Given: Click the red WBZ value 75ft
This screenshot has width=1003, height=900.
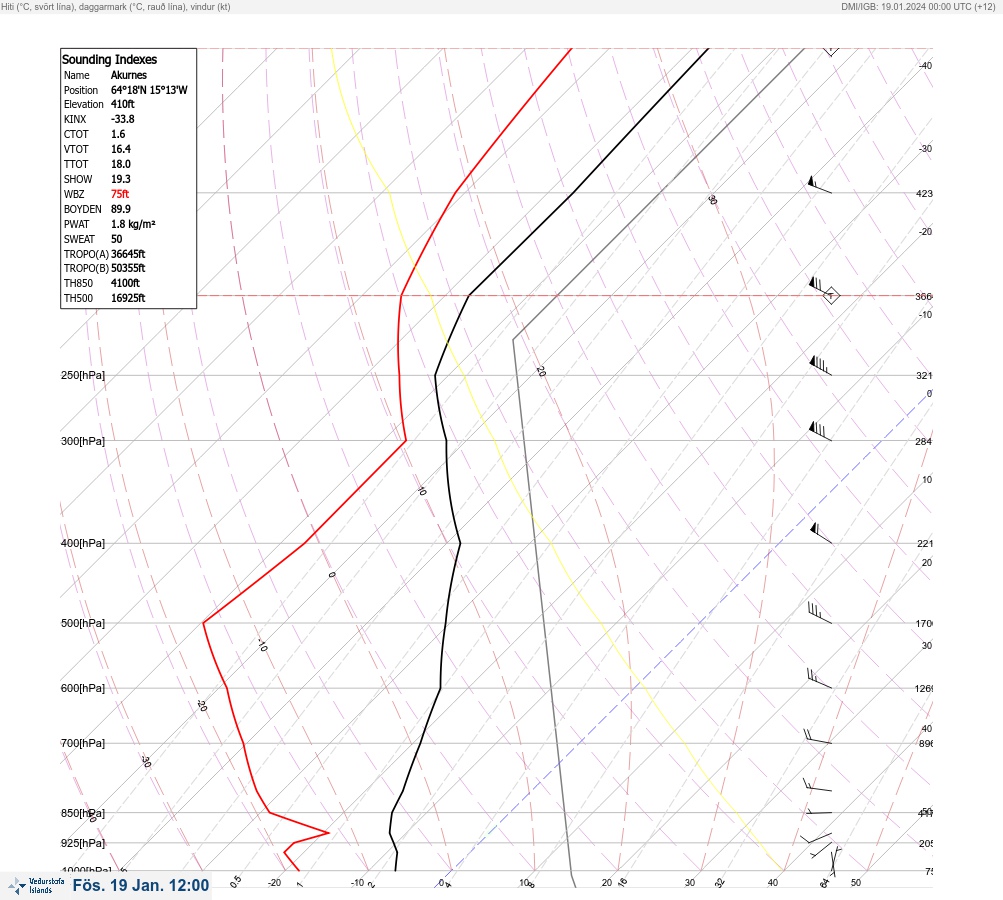Looking at the screenshot, I should click(120, 194).
